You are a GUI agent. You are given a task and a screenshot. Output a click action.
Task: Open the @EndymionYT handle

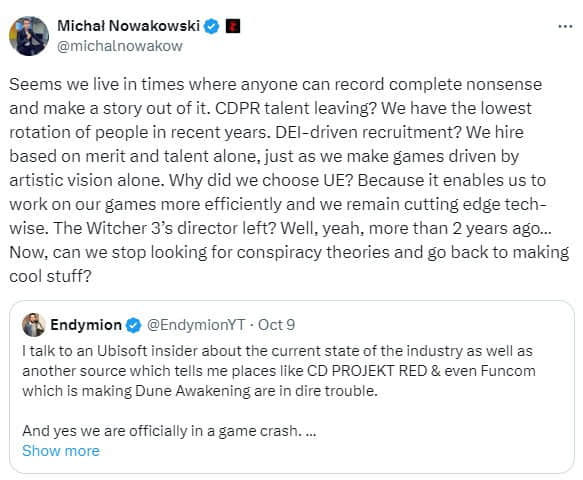pos(196,325)
